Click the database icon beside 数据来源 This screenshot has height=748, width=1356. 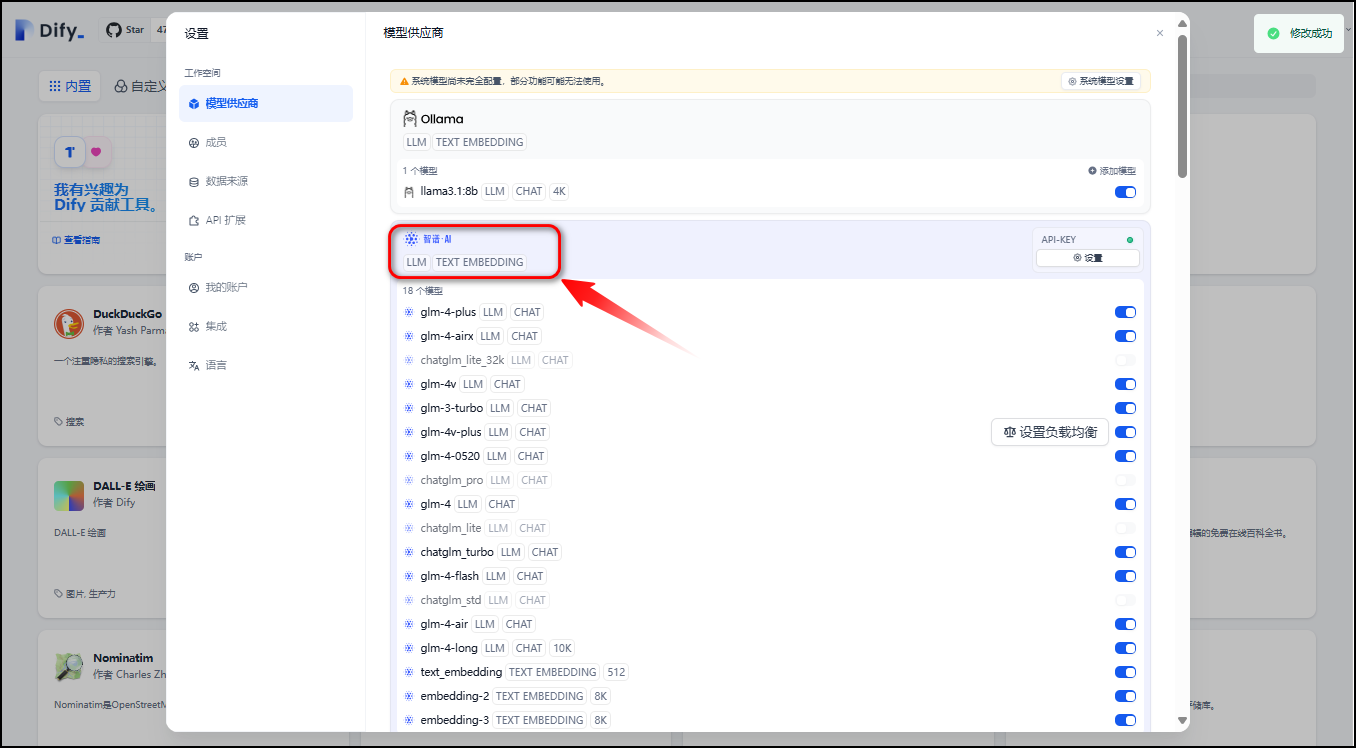pos(194,182)
